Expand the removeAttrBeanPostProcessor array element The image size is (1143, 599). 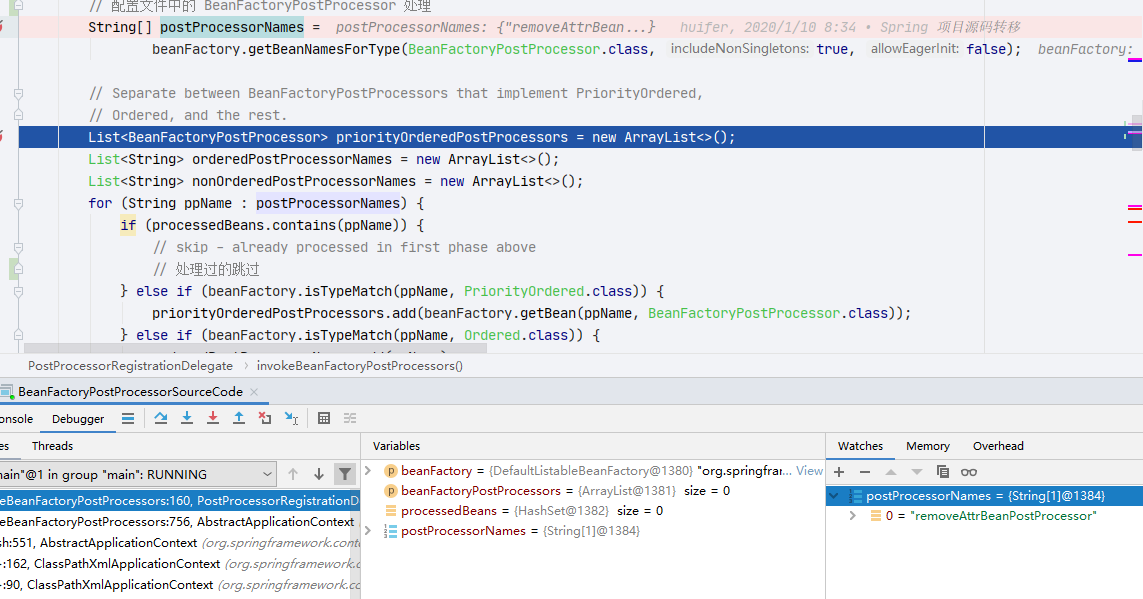tap(852, 516)
